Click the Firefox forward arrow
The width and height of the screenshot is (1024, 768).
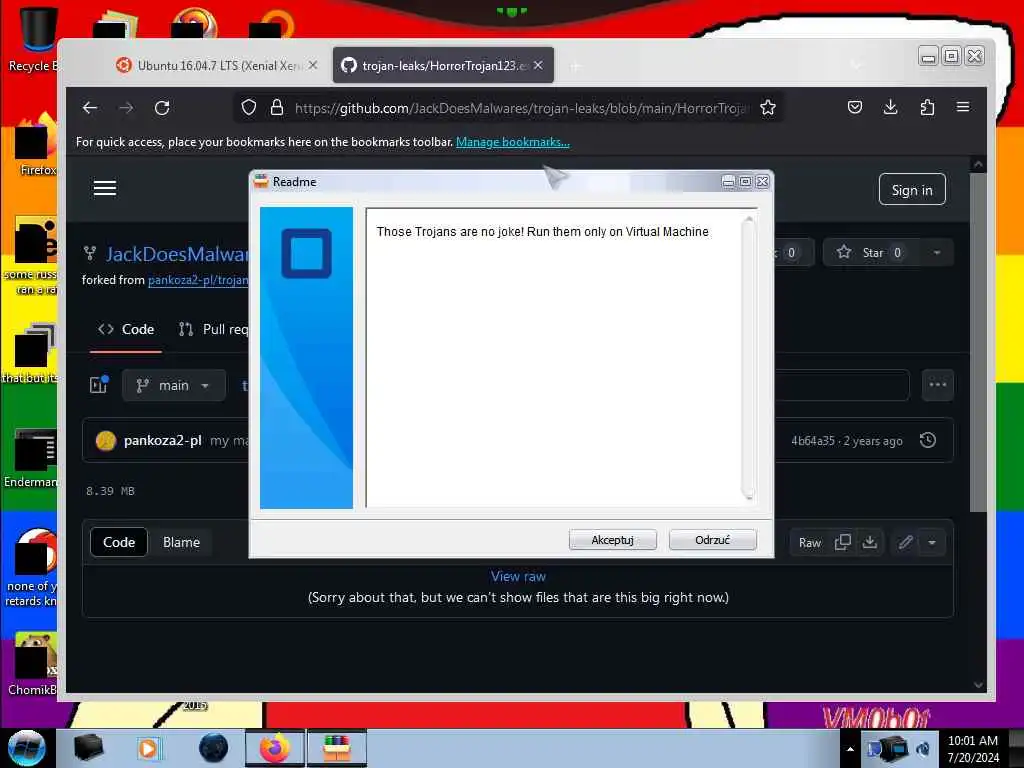click(x=126, y=108)
